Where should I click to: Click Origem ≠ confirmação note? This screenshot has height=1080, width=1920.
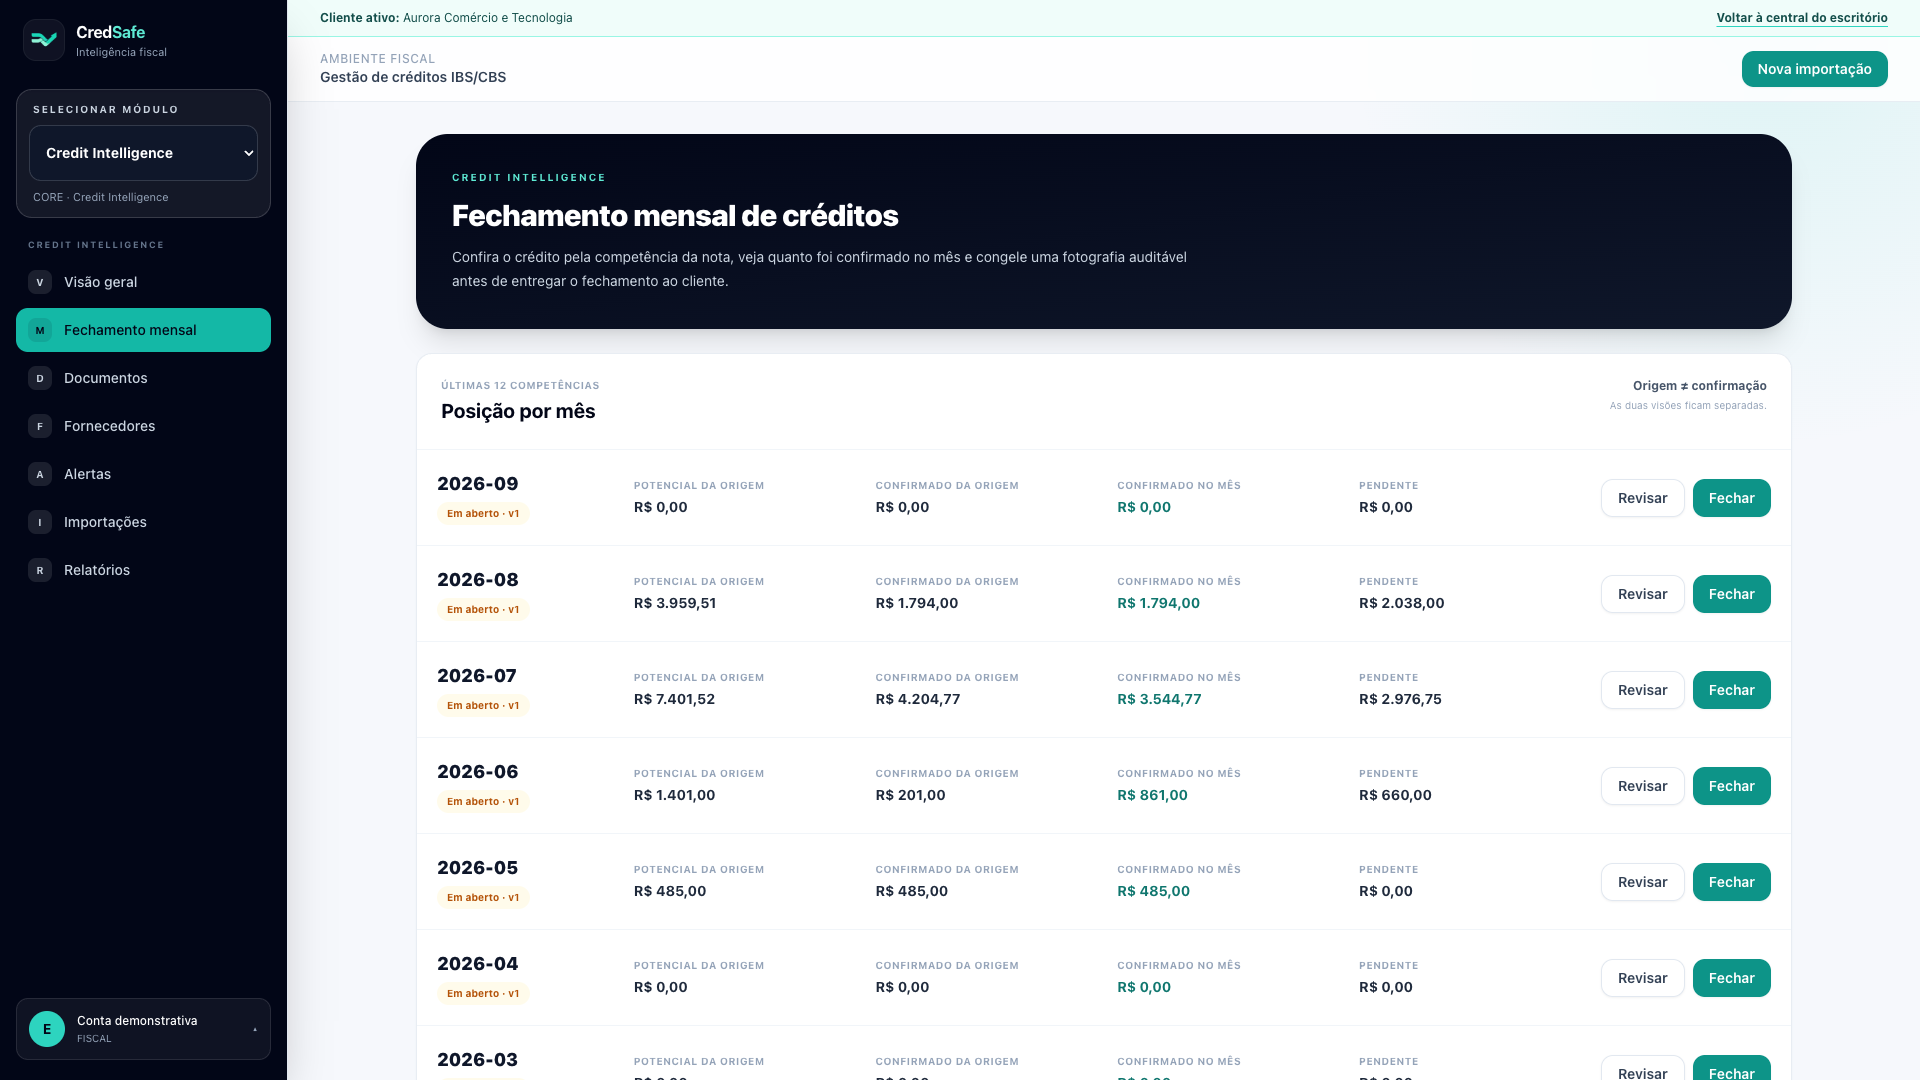1699,386
